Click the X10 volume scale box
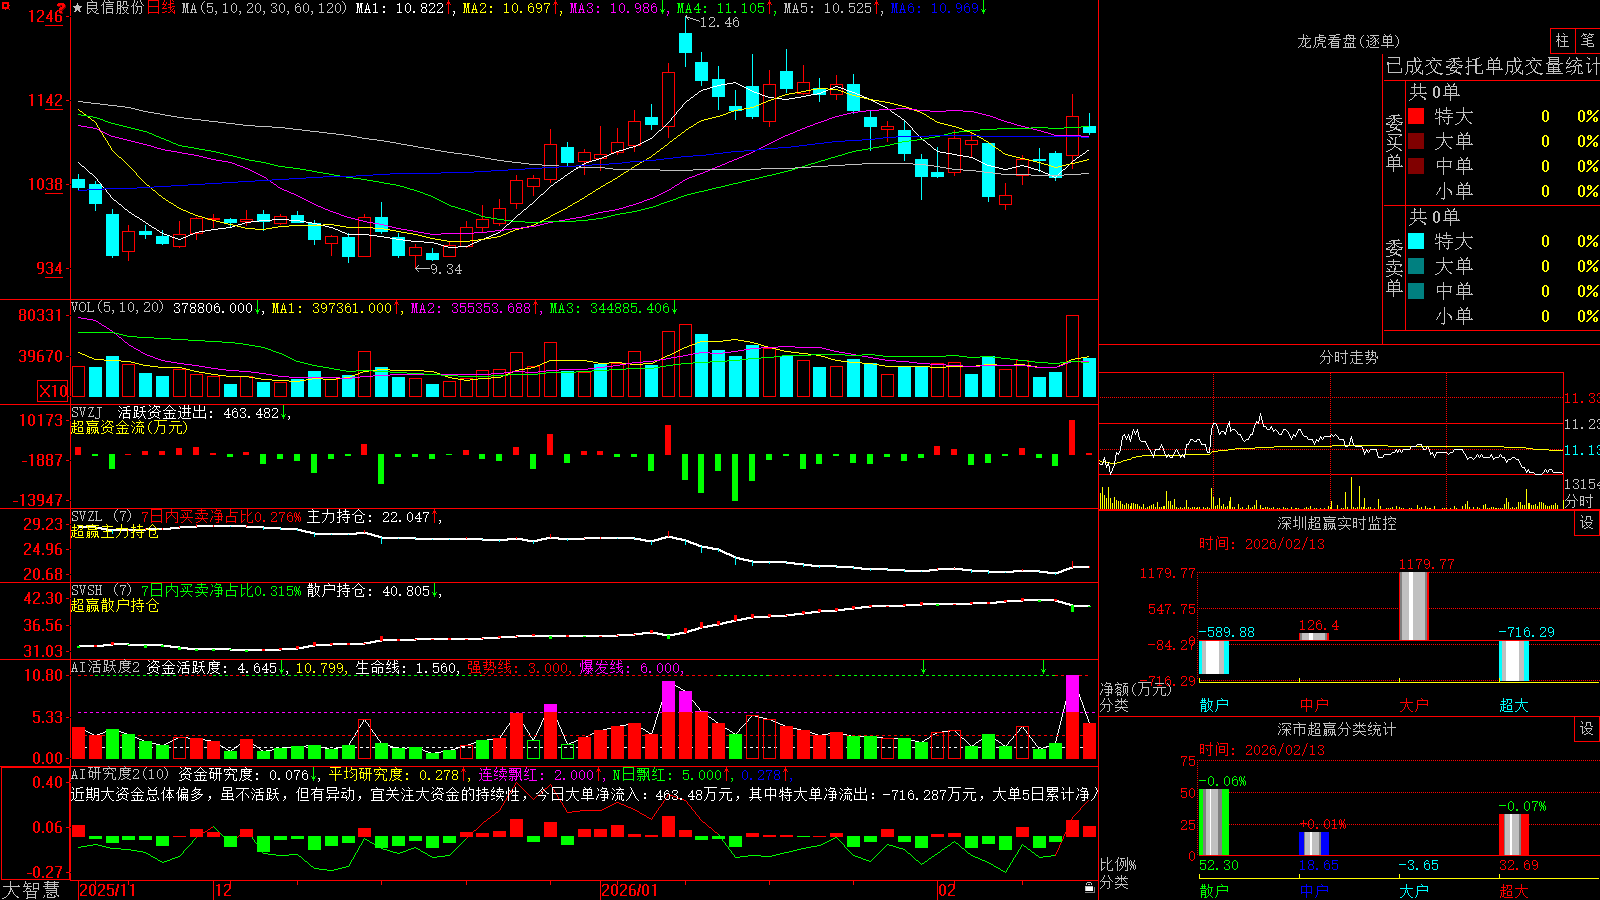The width and height of the screenshot is (1600, 900). click(52, 391)
